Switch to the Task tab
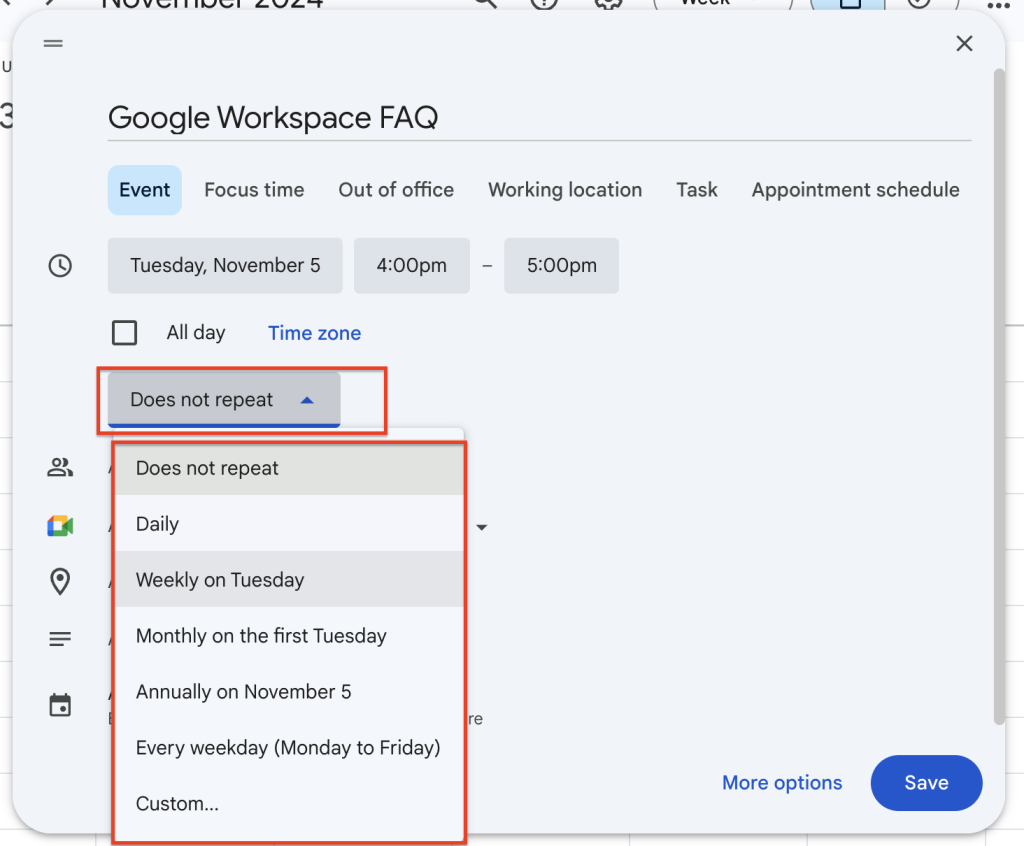Screen dimensions: 1024x846 tap(697, 190)
